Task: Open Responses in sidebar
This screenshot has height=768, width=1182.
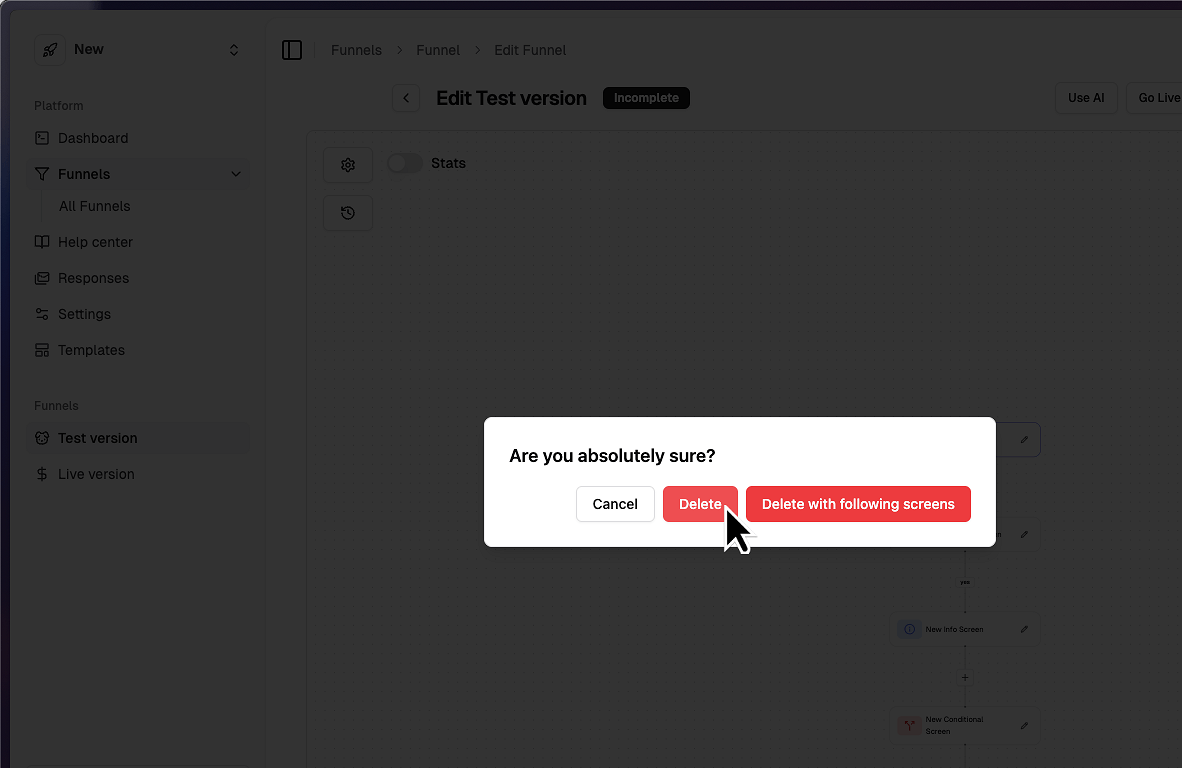Action: (x=139, y=278)
